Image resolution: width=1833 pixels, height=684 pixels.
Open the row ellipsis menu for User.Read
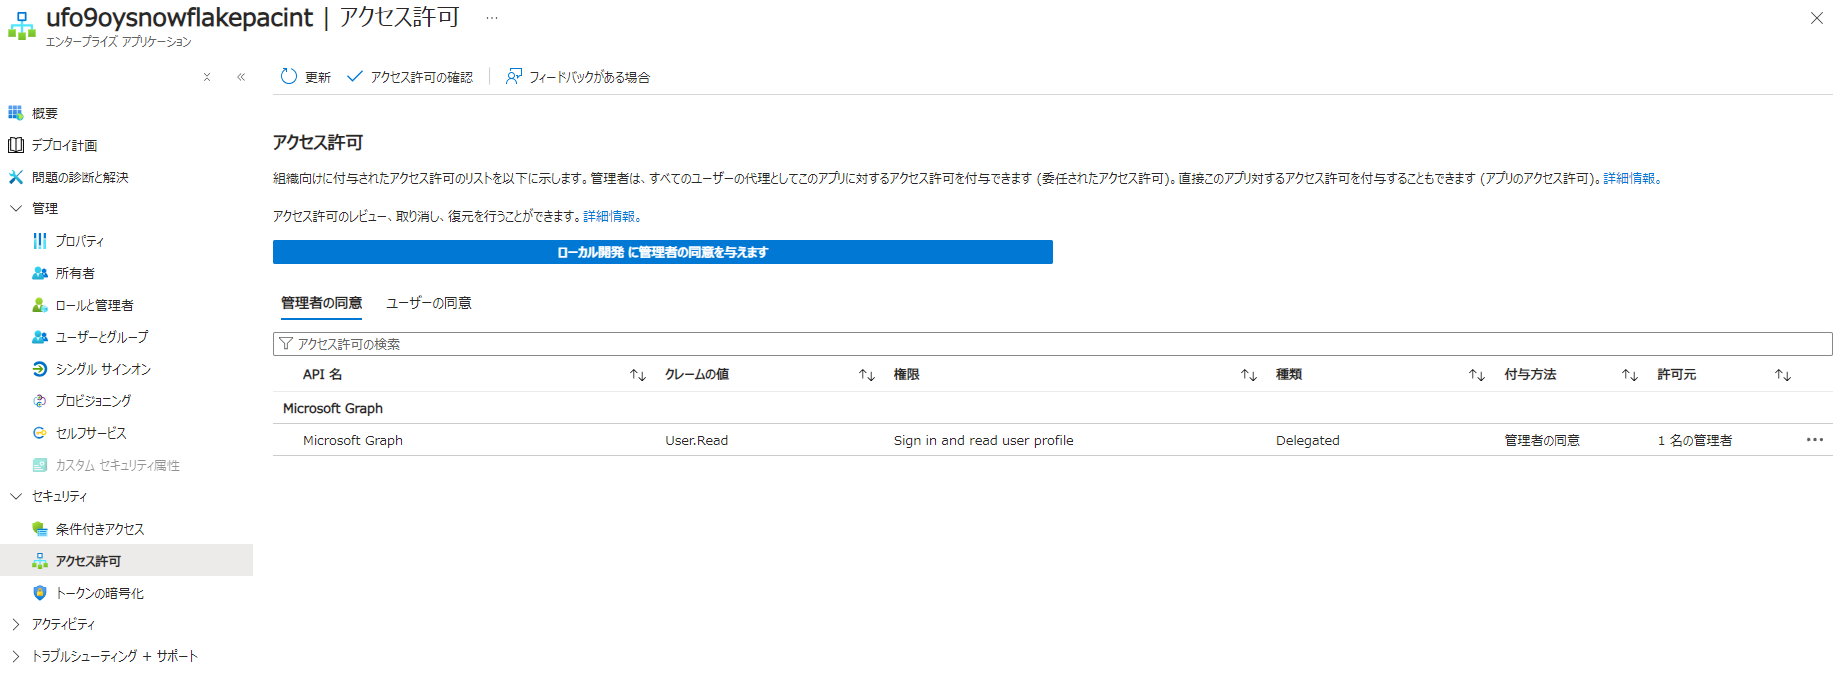point(1815,440)
